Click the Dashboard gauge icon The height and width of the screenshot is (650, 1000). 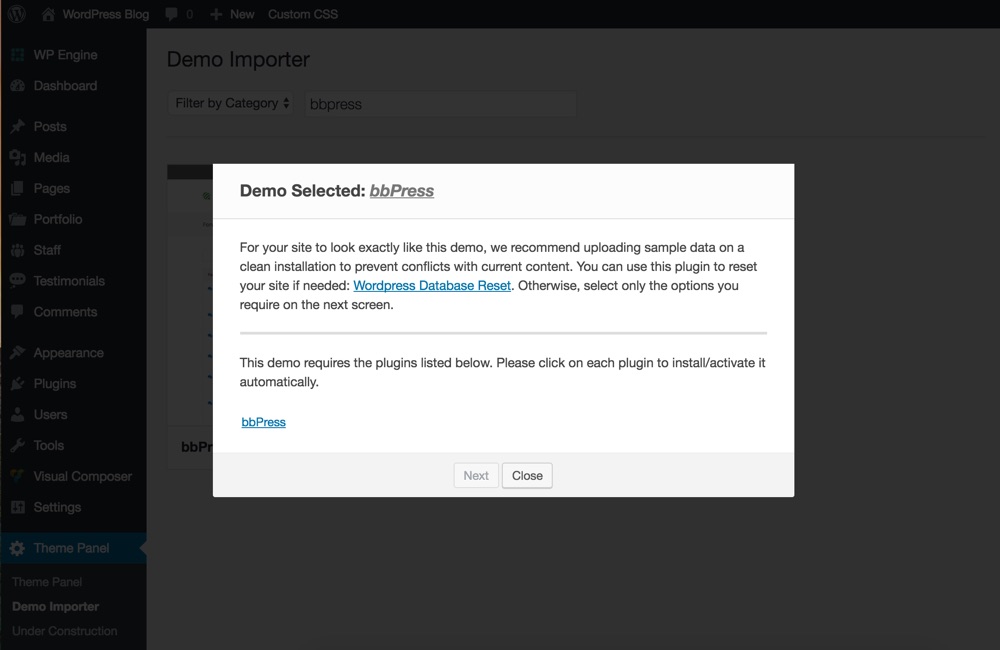(18, 85)
